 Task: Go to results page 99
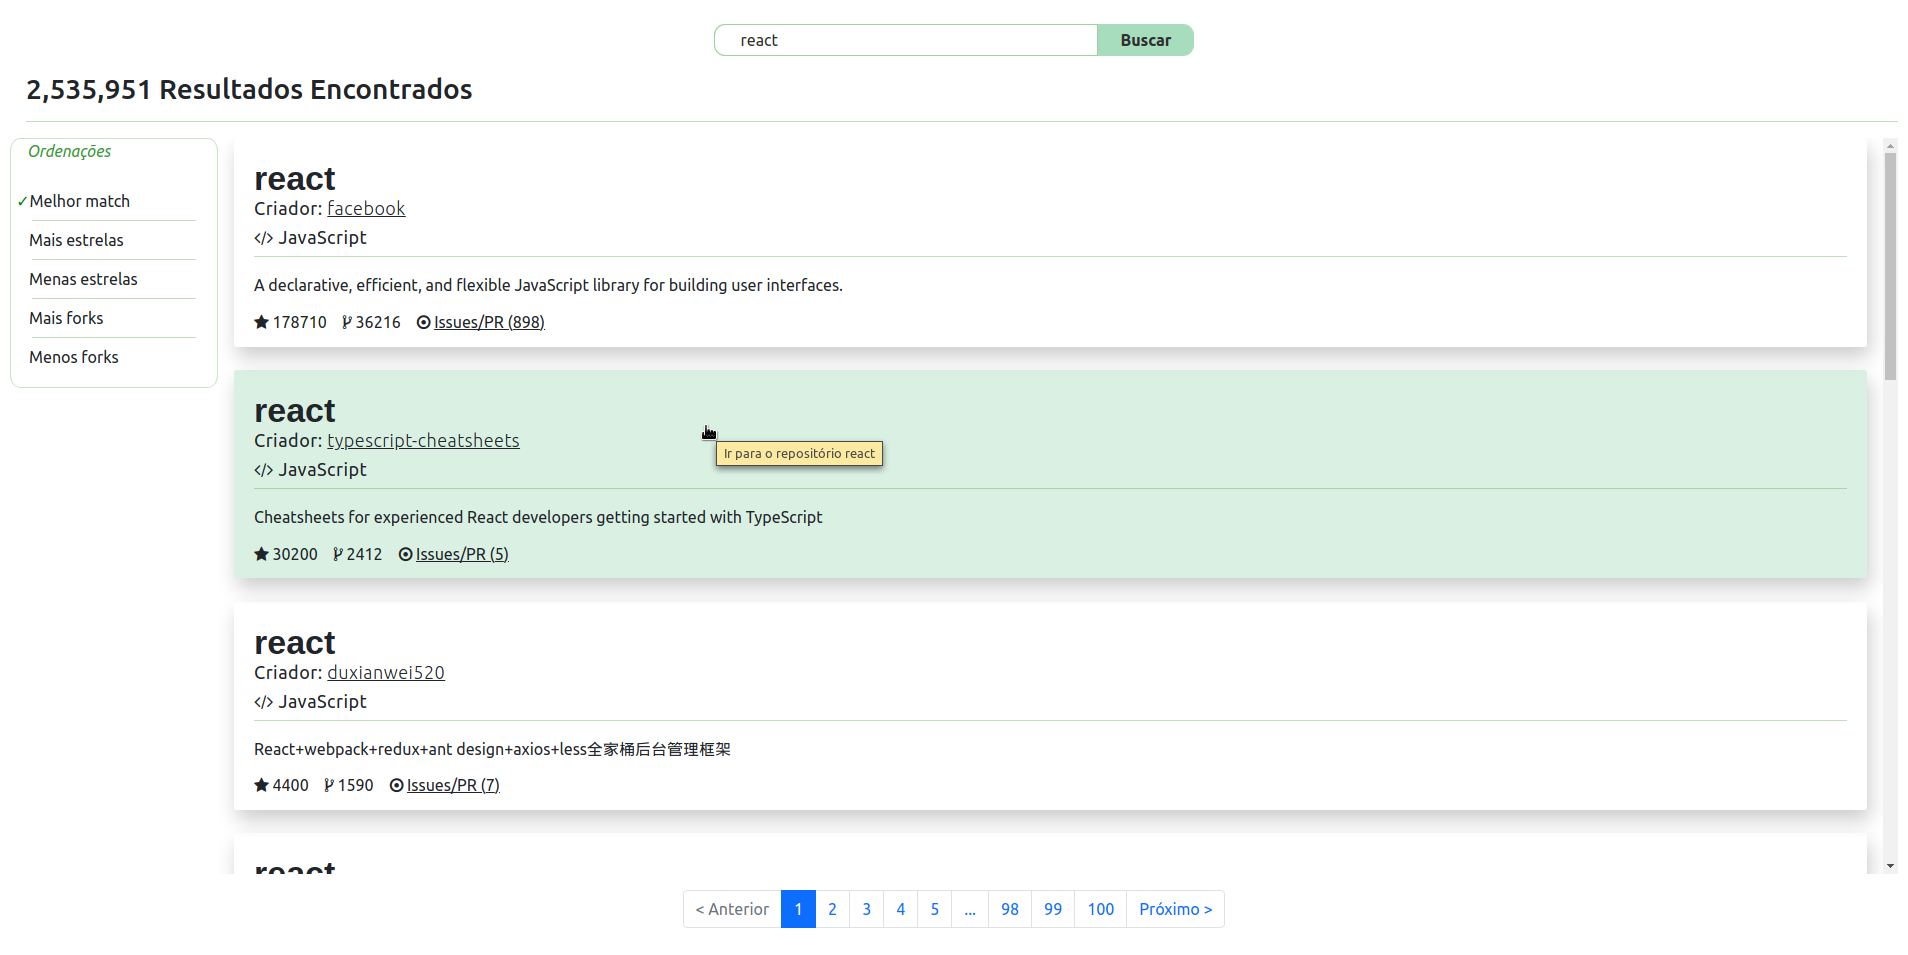(x=1053, y=909)
